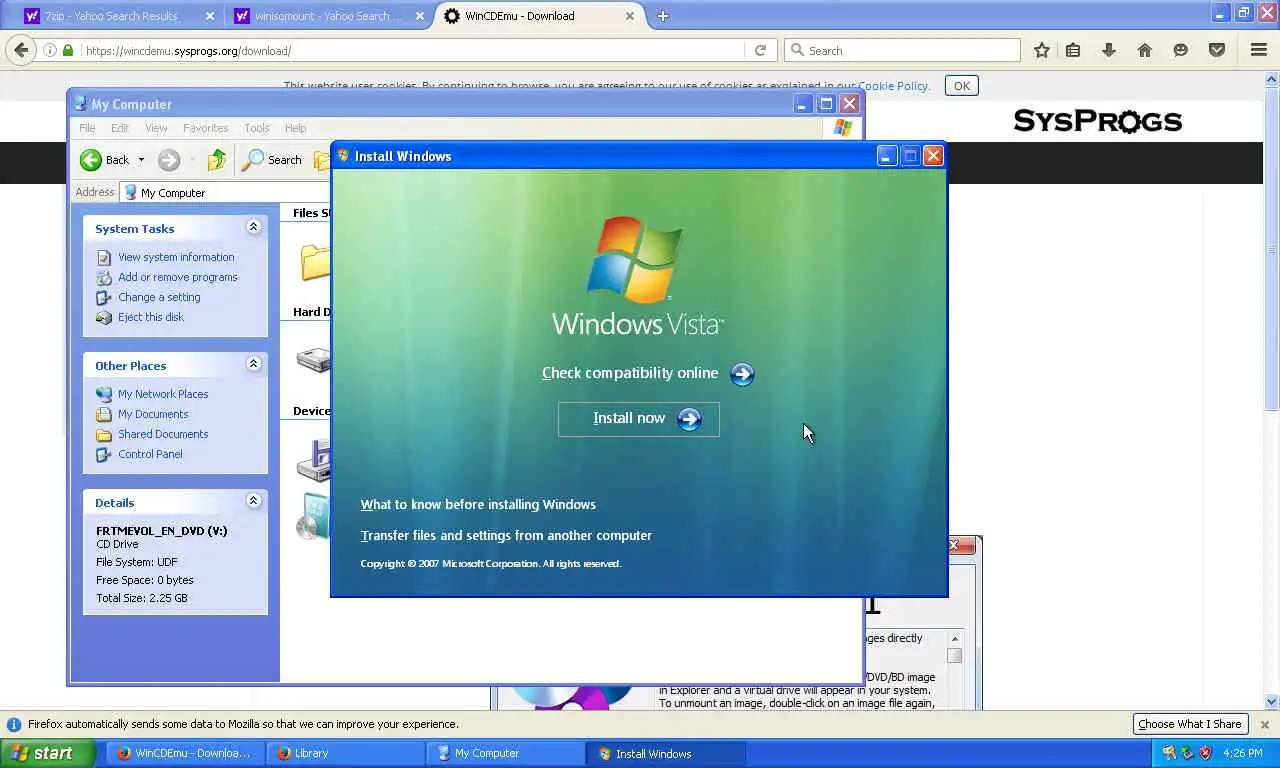The image size is (1280, 768).
Task: Open My Documents in Other Places
Action: point(153,414)
